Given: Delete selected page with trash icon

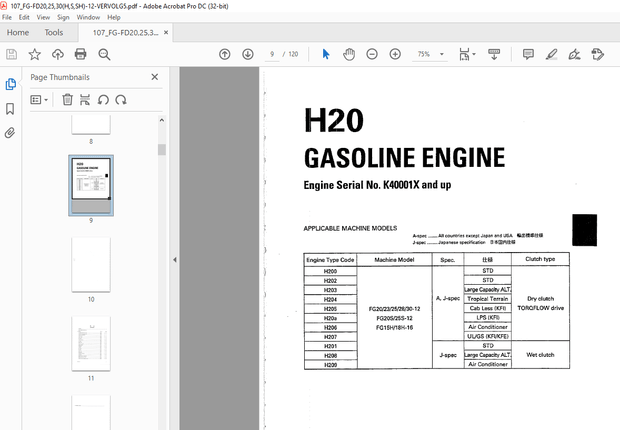Looking at the screenshot, I should pyautogui.click(x=67, y=100).
